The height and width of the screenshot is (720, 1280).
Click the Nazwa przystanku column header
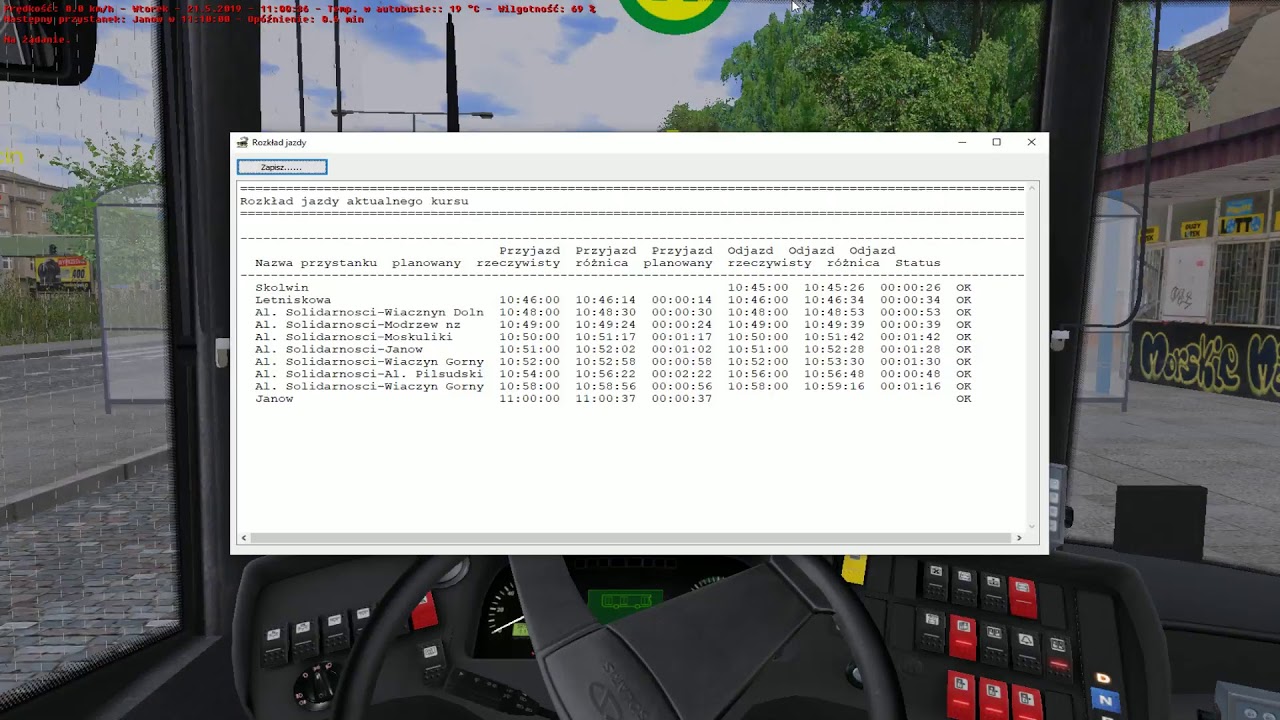pyautogui.click(x=316, y=263)
